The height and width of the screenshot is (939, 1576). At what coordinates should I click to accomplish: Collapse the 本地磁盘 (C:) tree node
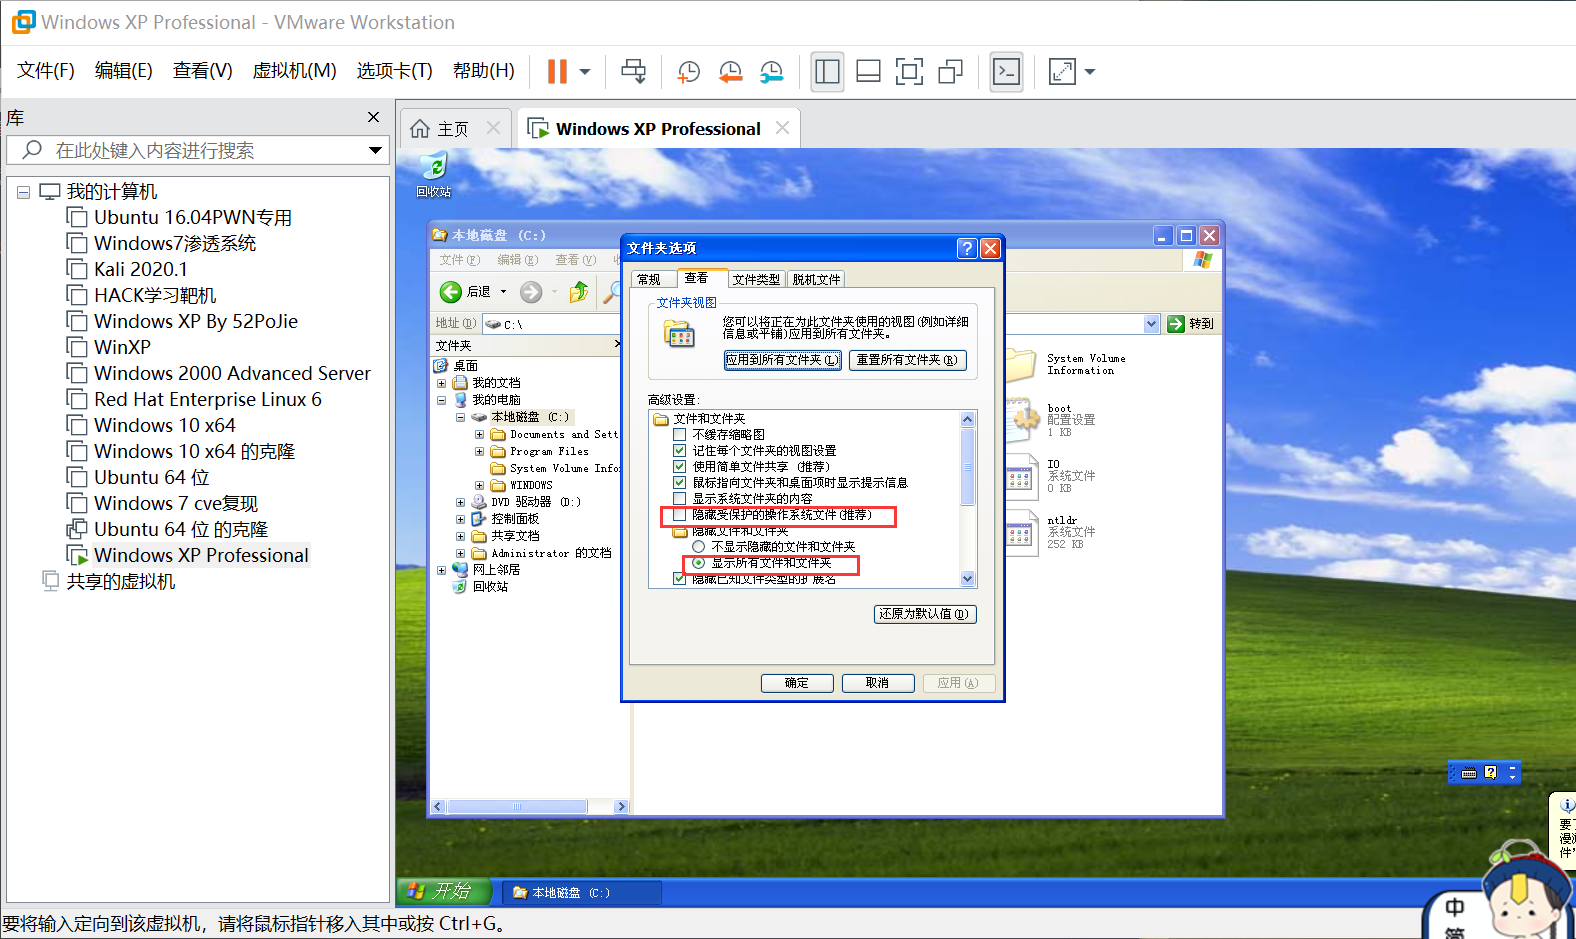coord(460,417)
